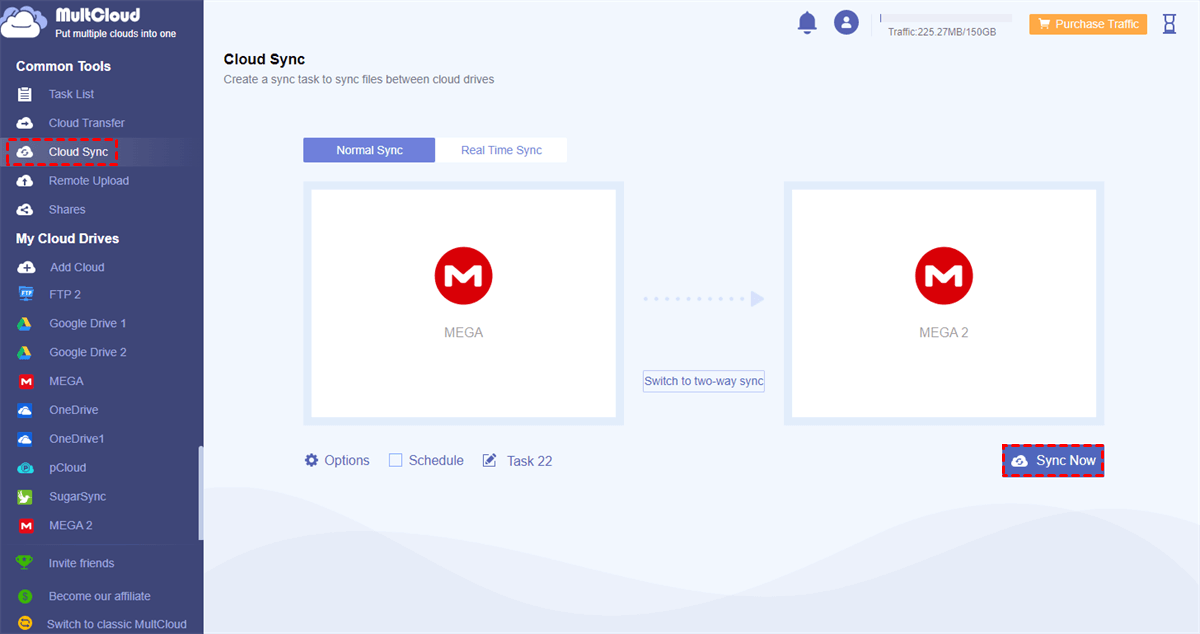
Task: Click the FTP 2 drive icon
Action: click(x=25, y=294)
